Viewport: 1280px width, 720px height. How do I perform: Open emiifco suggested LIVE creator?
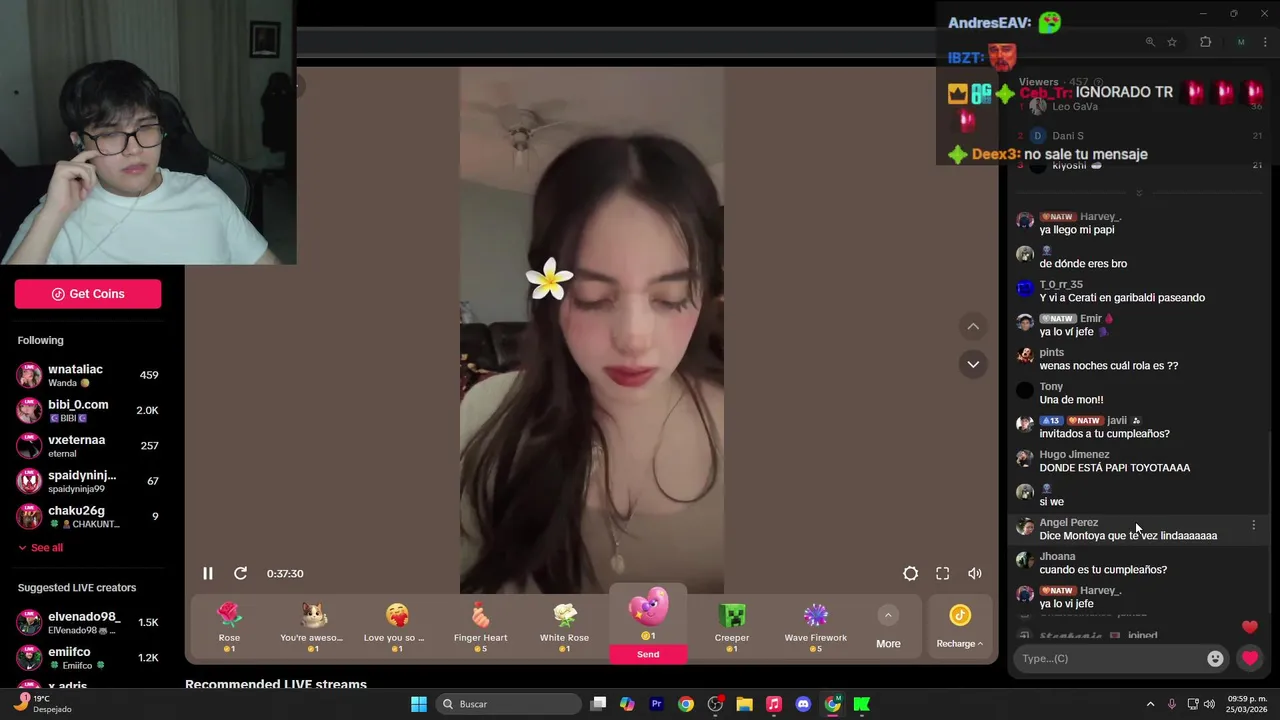[88, 657]
